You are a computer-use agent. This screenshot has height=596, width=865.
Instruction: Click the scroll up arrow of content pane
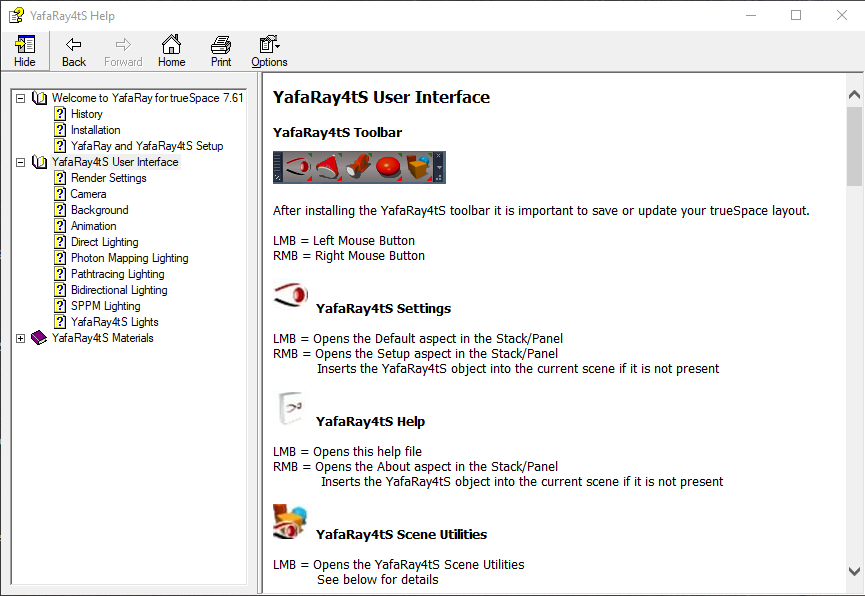click(854, 94)
